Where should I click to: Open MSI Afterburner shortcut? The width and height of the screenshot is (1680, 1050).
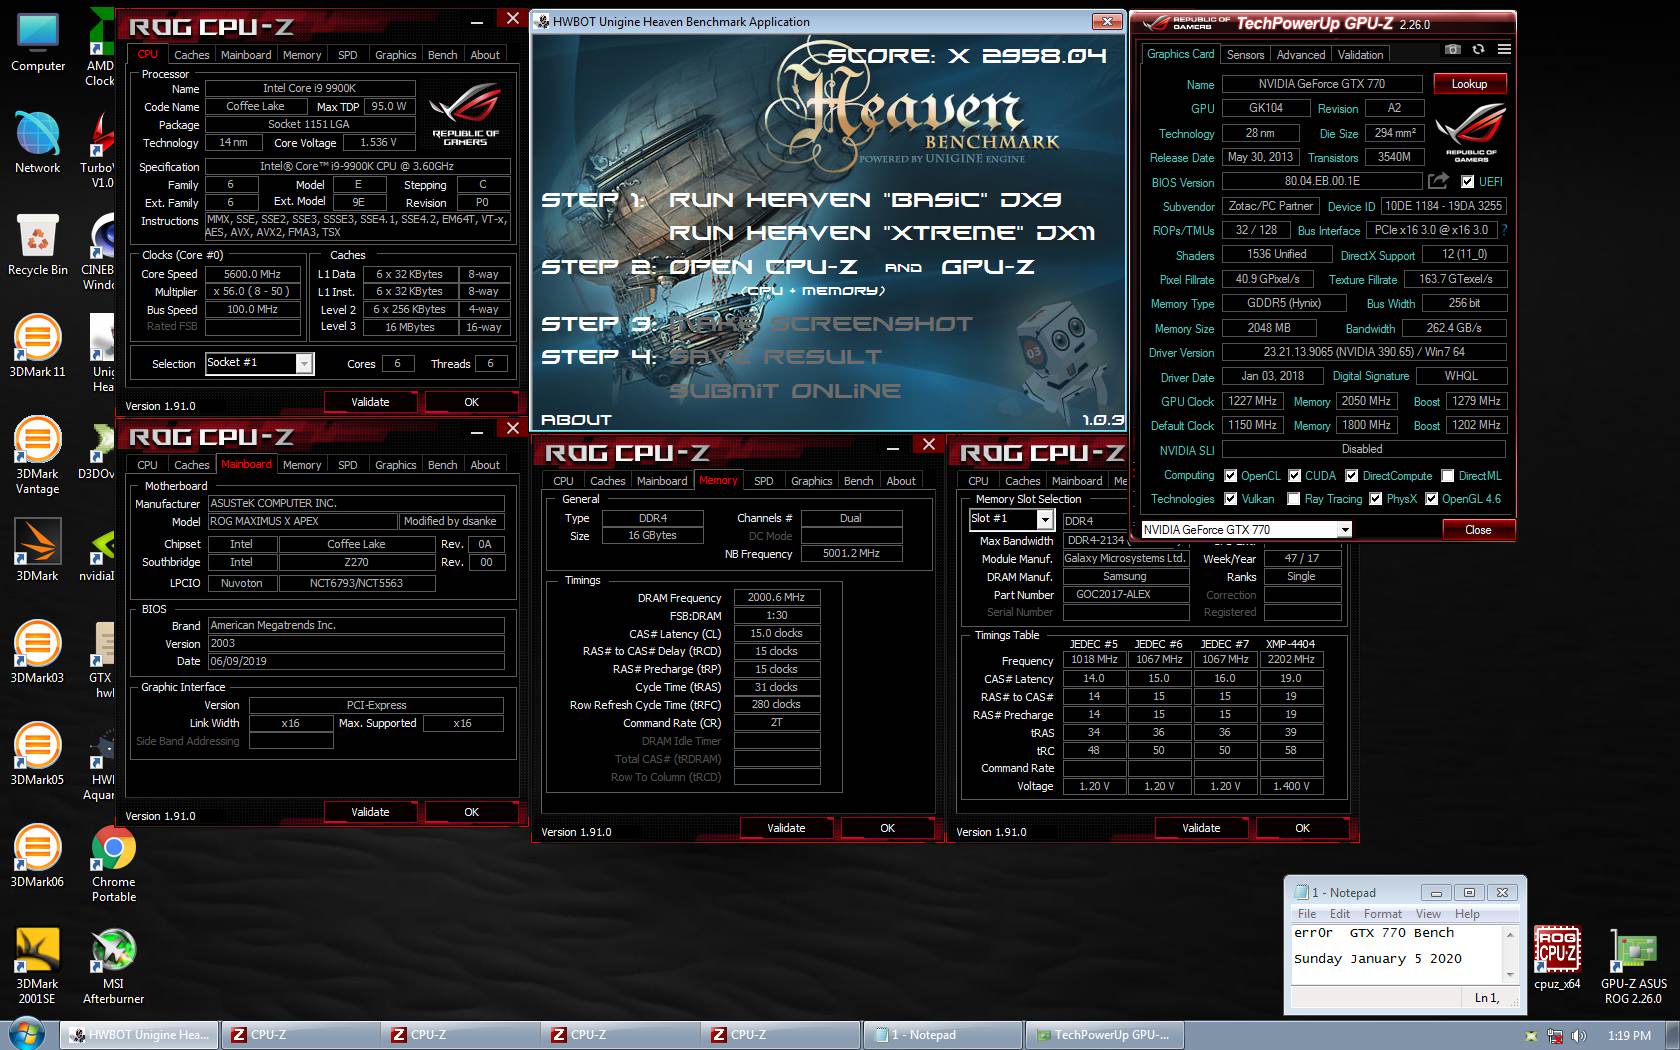(114, 965)
